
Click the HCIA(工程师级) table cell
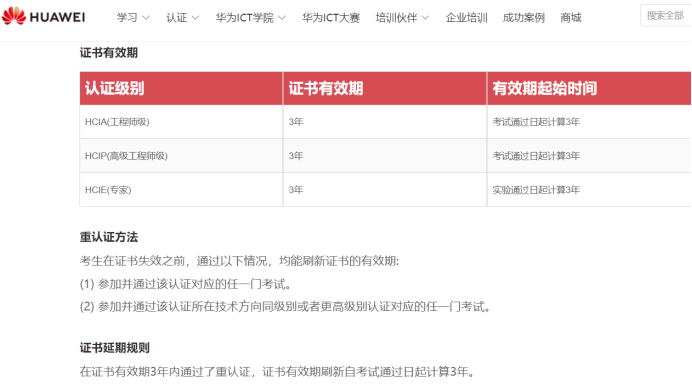point(181,122)
